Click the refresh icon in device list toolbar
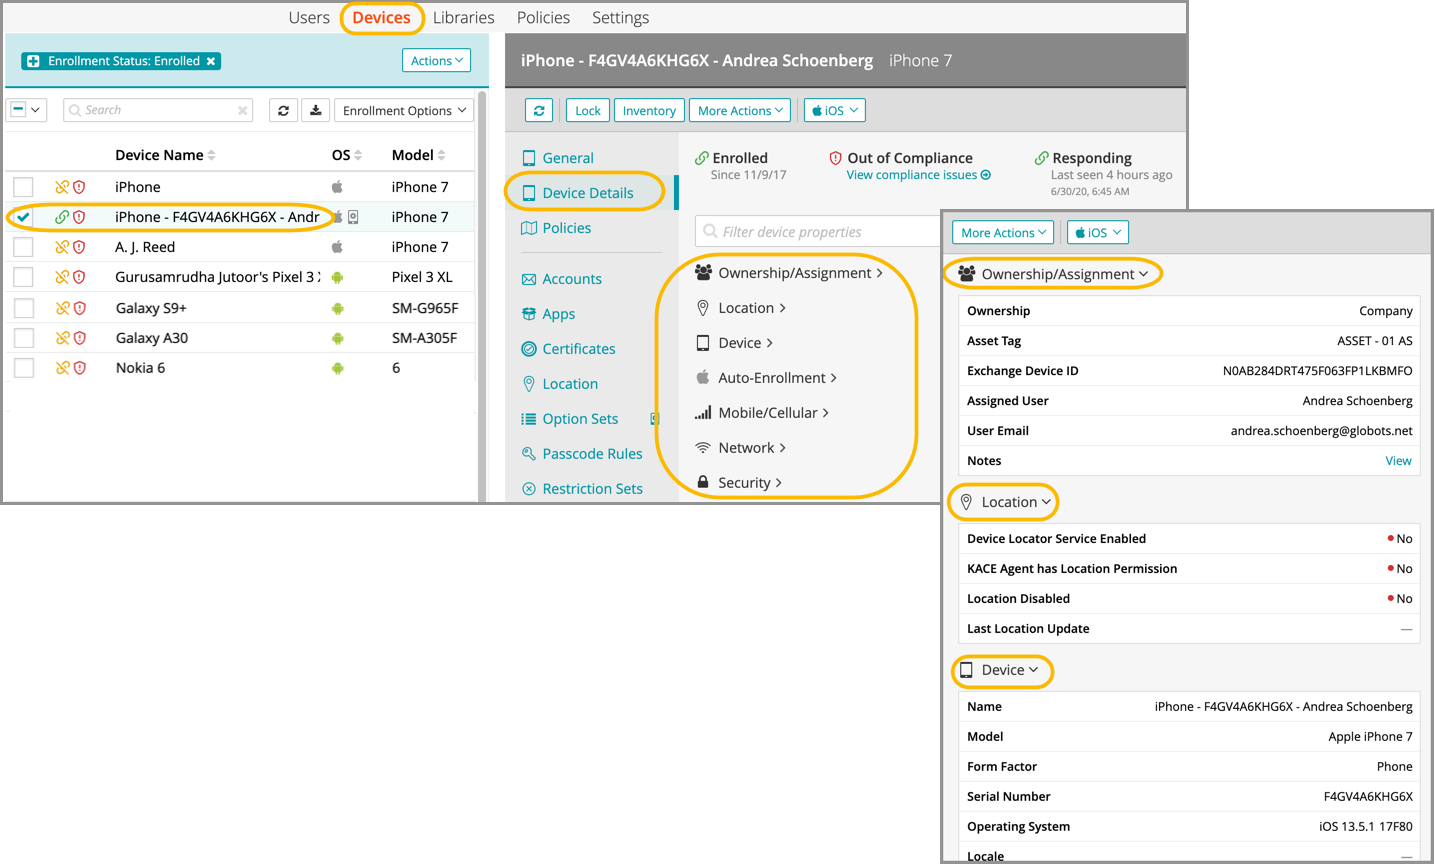The width and height of the screenshot is (1435, 864). (x=284, y=111)
